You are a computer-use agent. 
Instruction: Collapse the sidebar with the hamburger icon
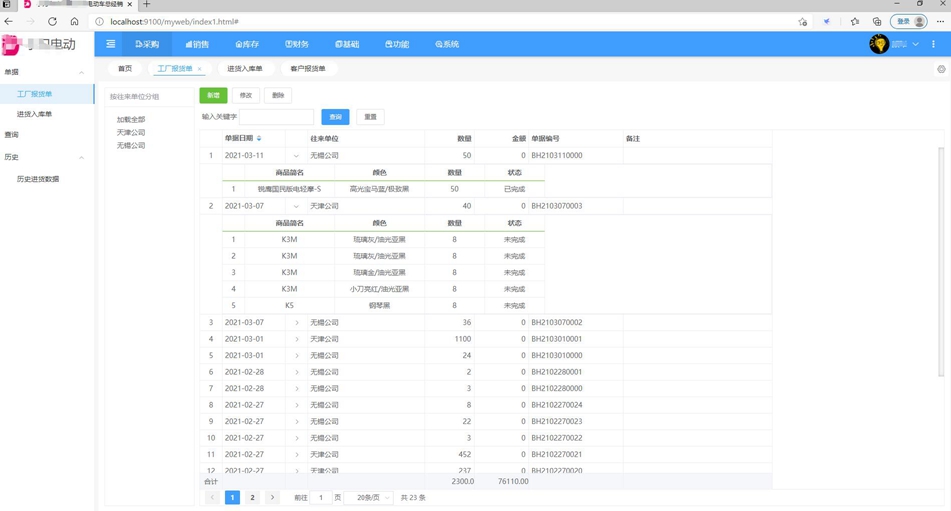[x=111, y=44]
